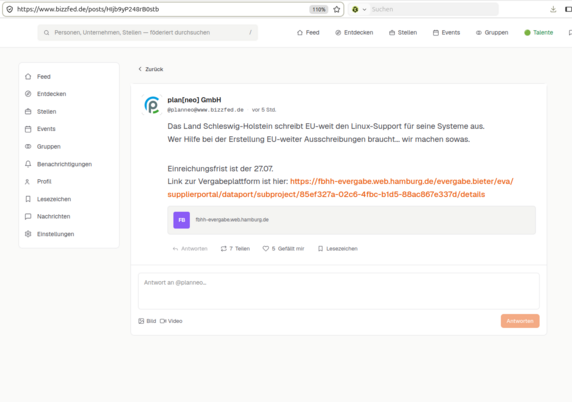Select Benachrichtigungen label in sidebar
The image size is (572, 402).
pos(64,164)
